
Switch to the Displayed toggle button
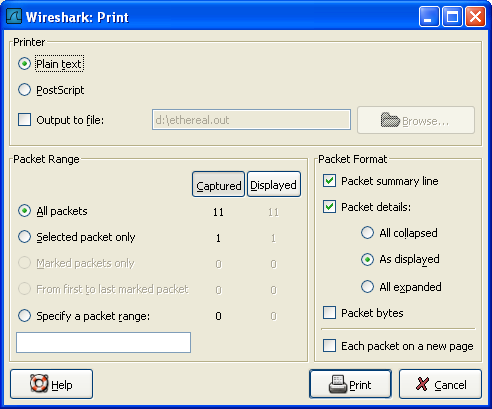pyautogui.click(x=274, y=184)
